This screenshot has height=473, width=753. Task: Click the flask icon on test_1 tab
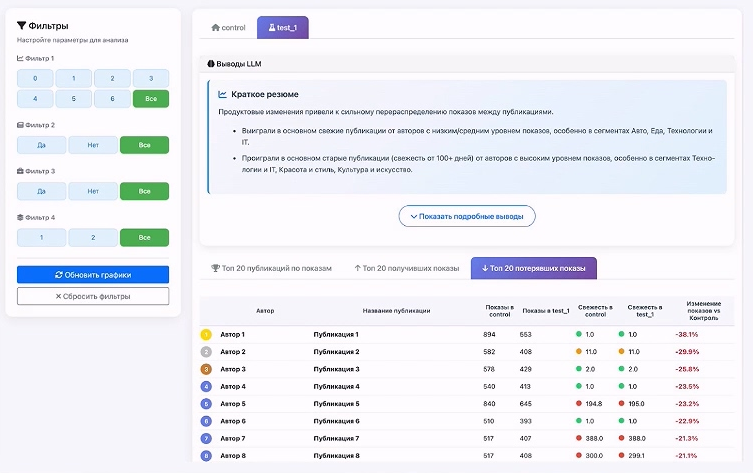272,27
